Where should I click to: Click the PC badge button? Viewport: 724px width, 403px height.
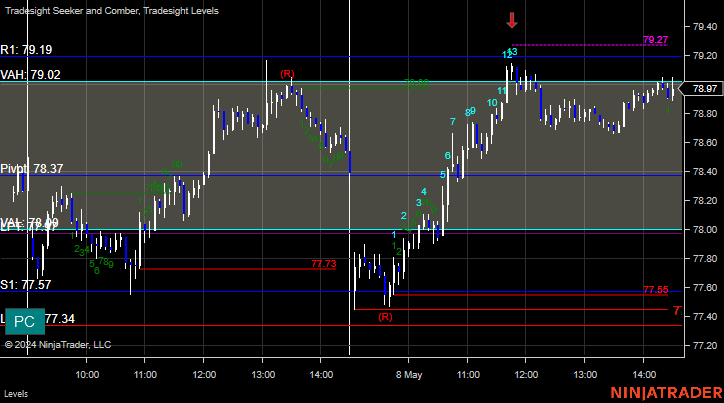point(25,321)
